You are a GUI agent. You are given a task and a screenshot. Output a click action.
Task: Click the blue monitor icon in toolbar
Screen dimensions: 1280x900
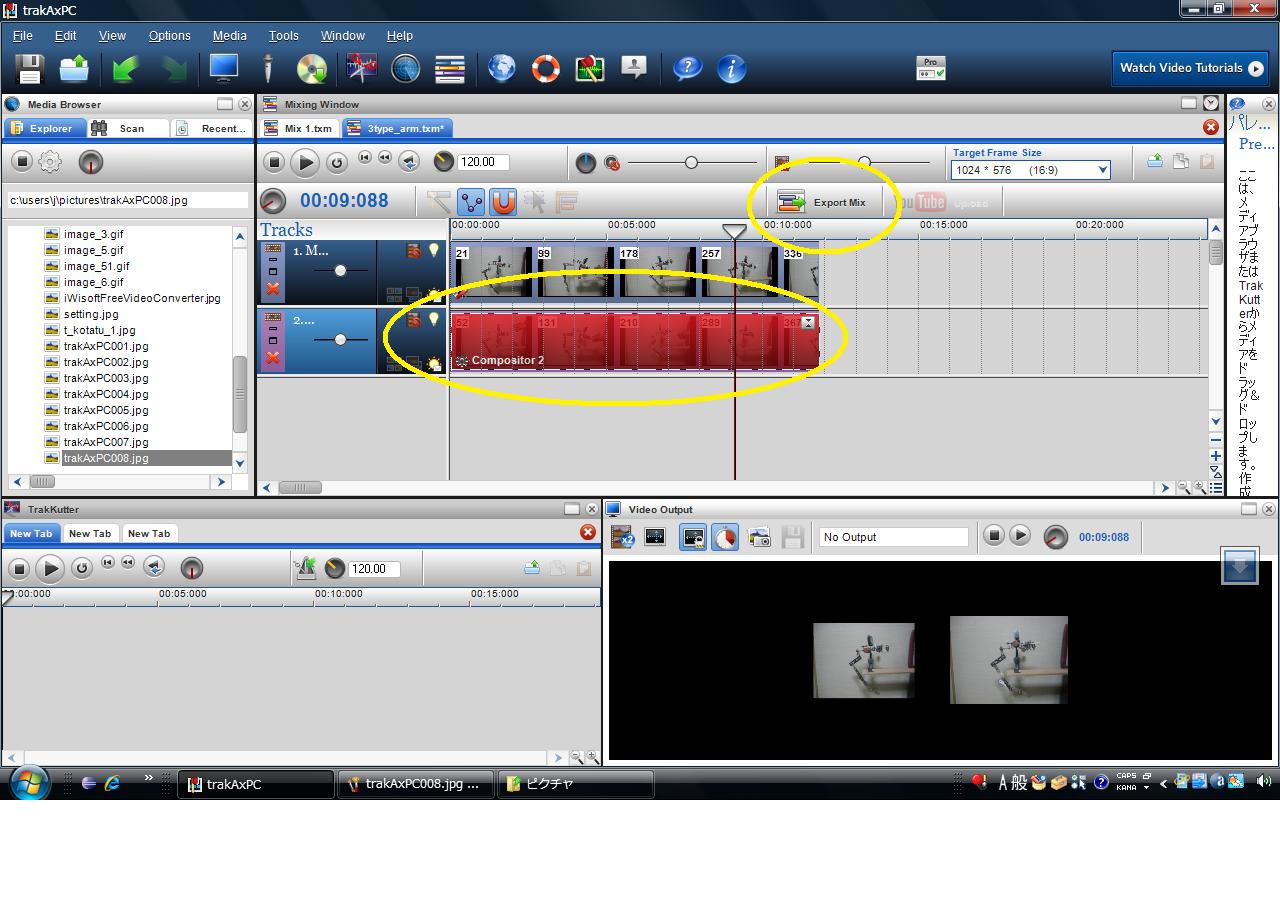coord(223,68)
